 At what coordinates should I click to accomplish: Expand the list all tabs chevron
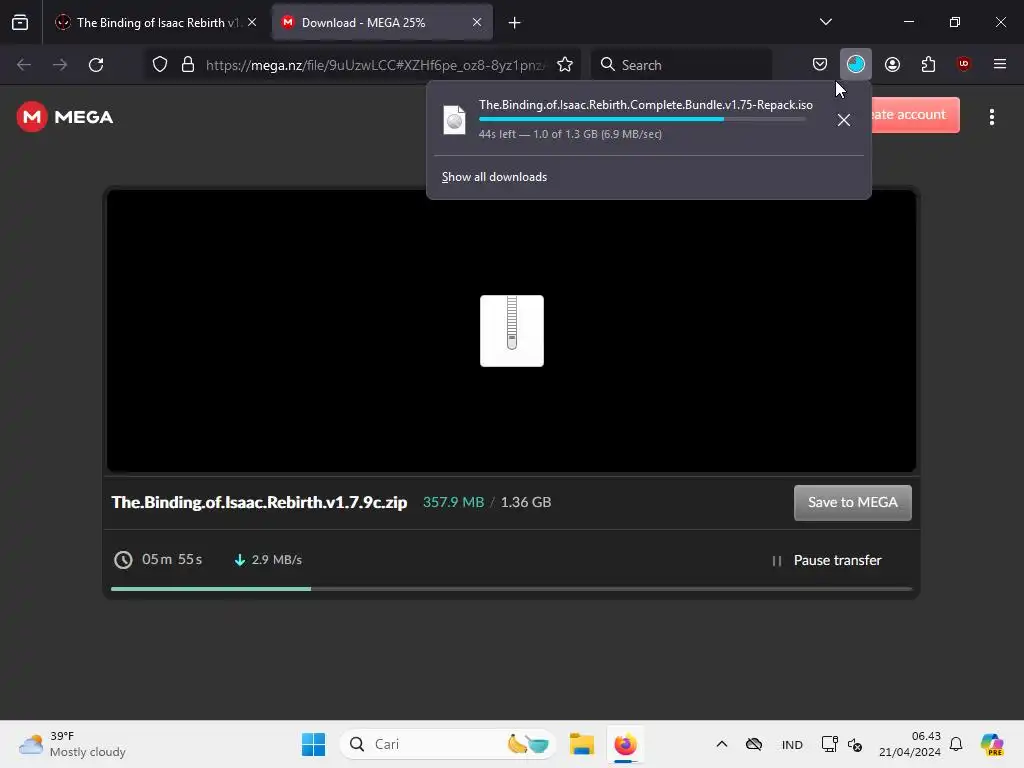click(x=825, y=22)
